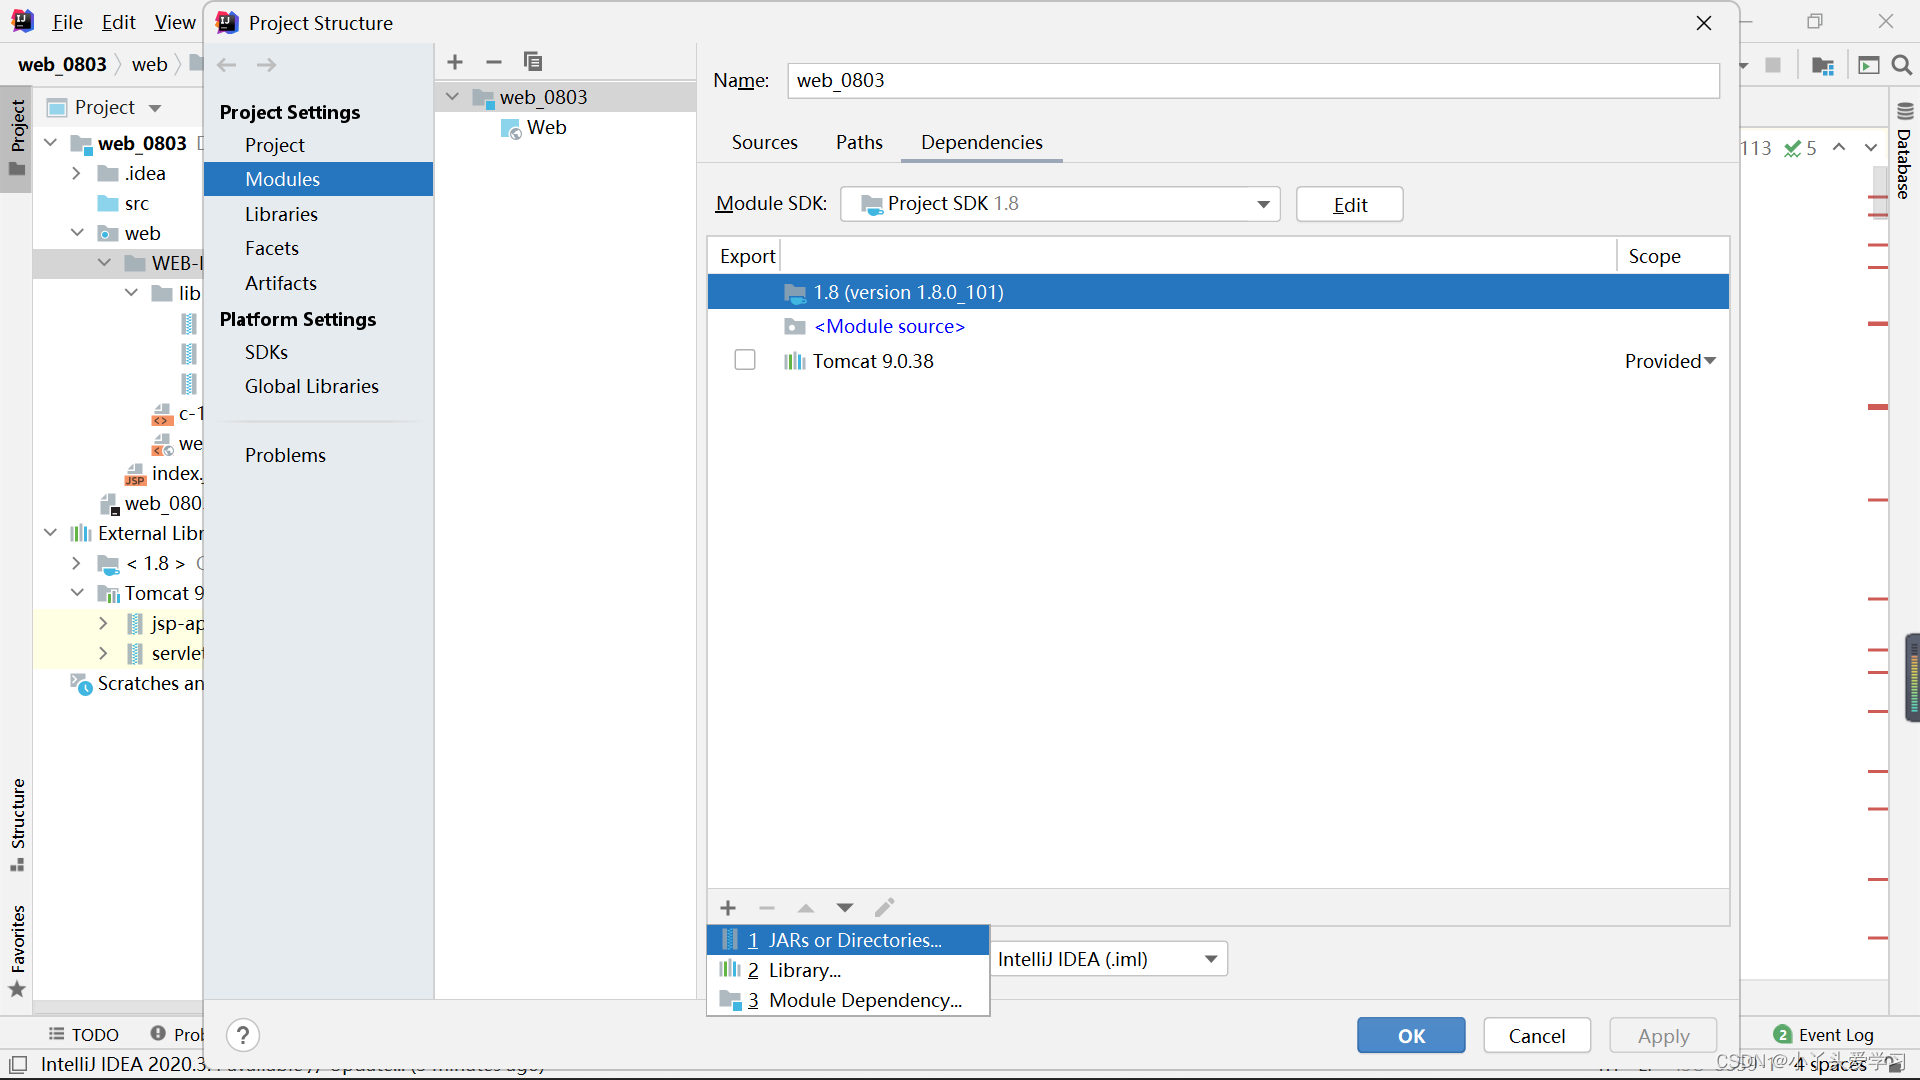The image size is (1920, 1080).
Task: Click the run anything icon near search
Action: click(x=1868, y=65)
